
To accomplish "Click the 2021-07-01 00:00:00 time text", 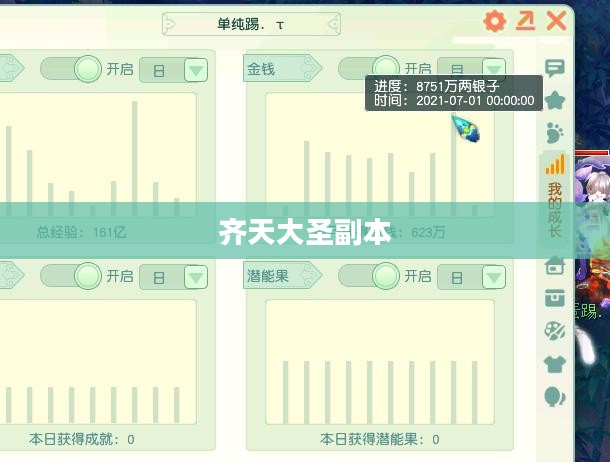I will [x=475, y=101].
